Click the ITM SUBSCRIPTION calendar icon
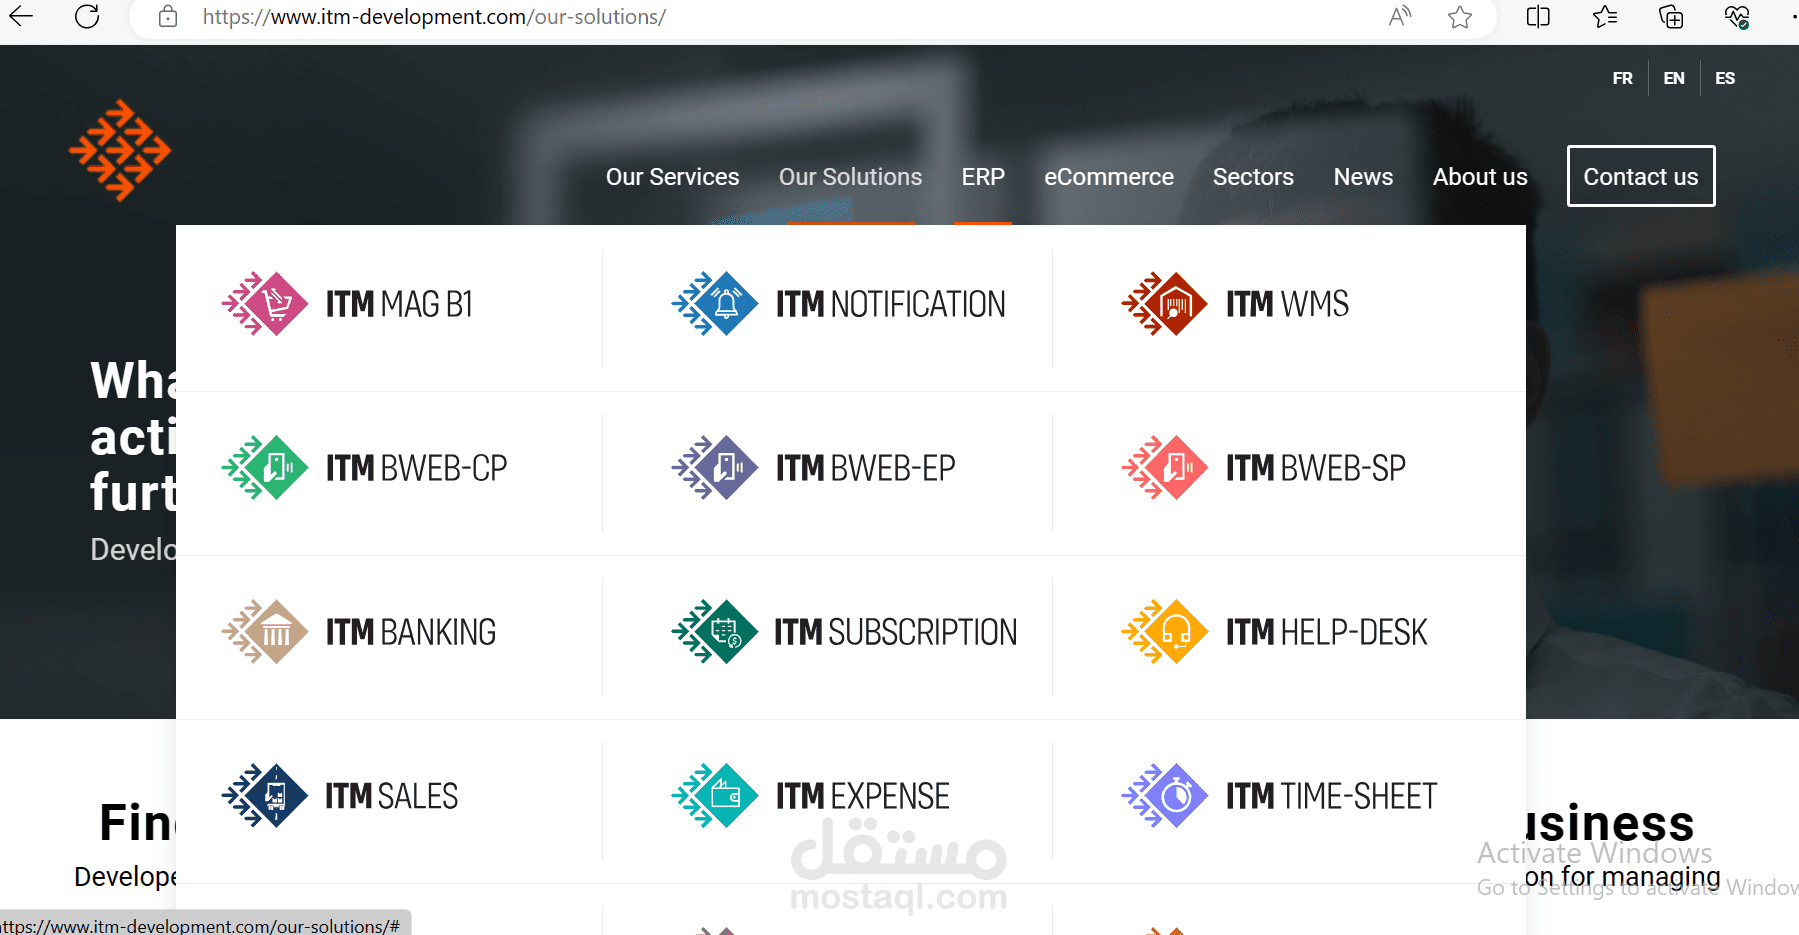The width and height of the screenshot is (1799, 935). (x=715, y=631)
